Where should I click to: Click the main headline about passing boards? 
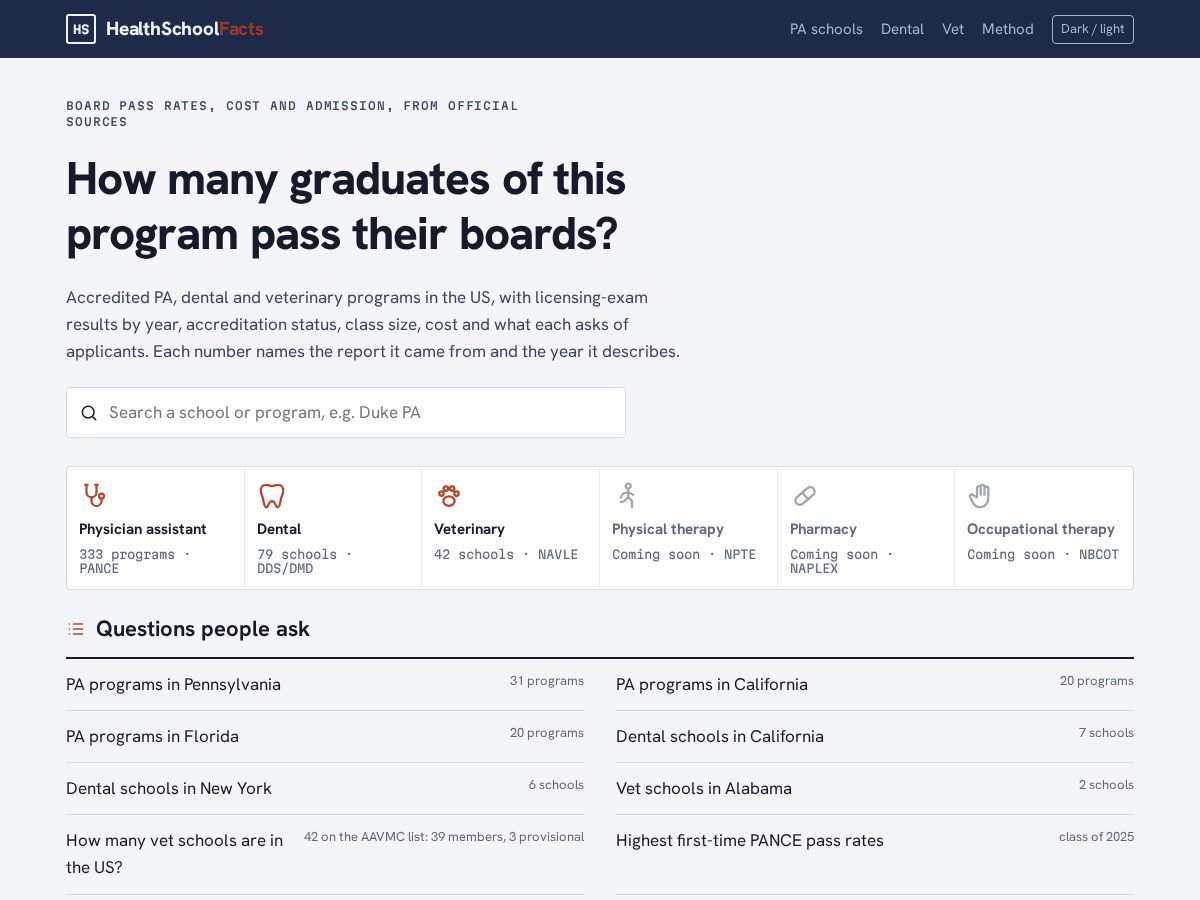click(x=346, y=207)
